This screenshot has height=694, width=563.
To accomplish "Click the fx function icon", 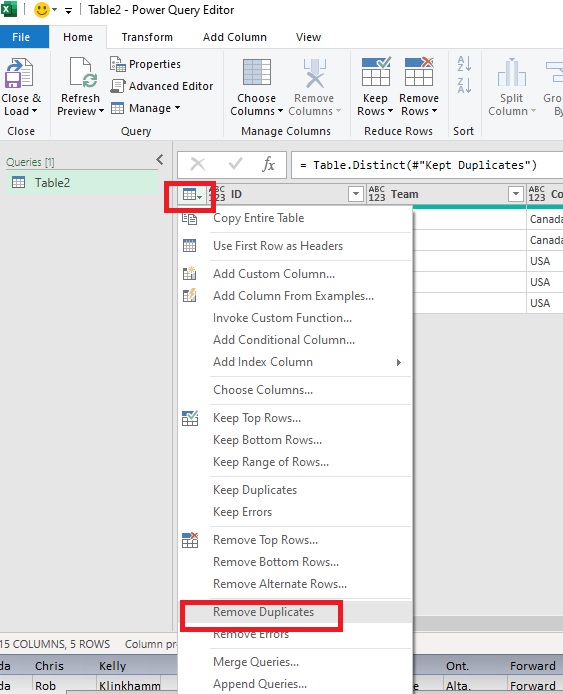I will pyautogui.click(x=268, y=165).
